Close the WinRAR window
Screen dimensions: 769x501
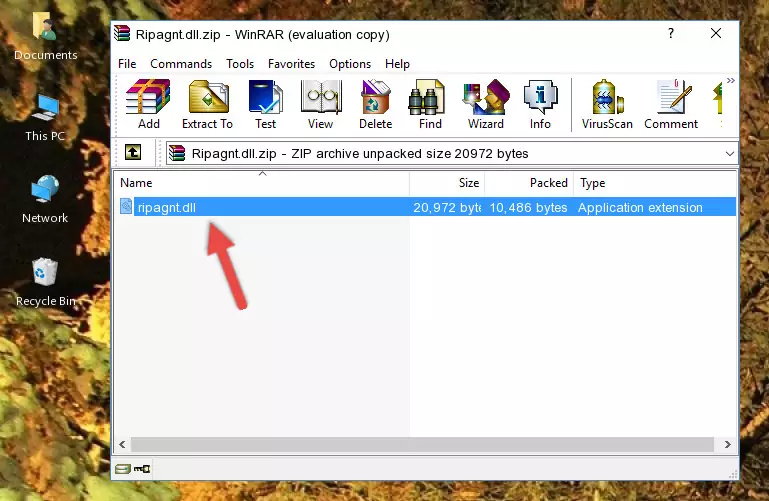pos(716,33)
